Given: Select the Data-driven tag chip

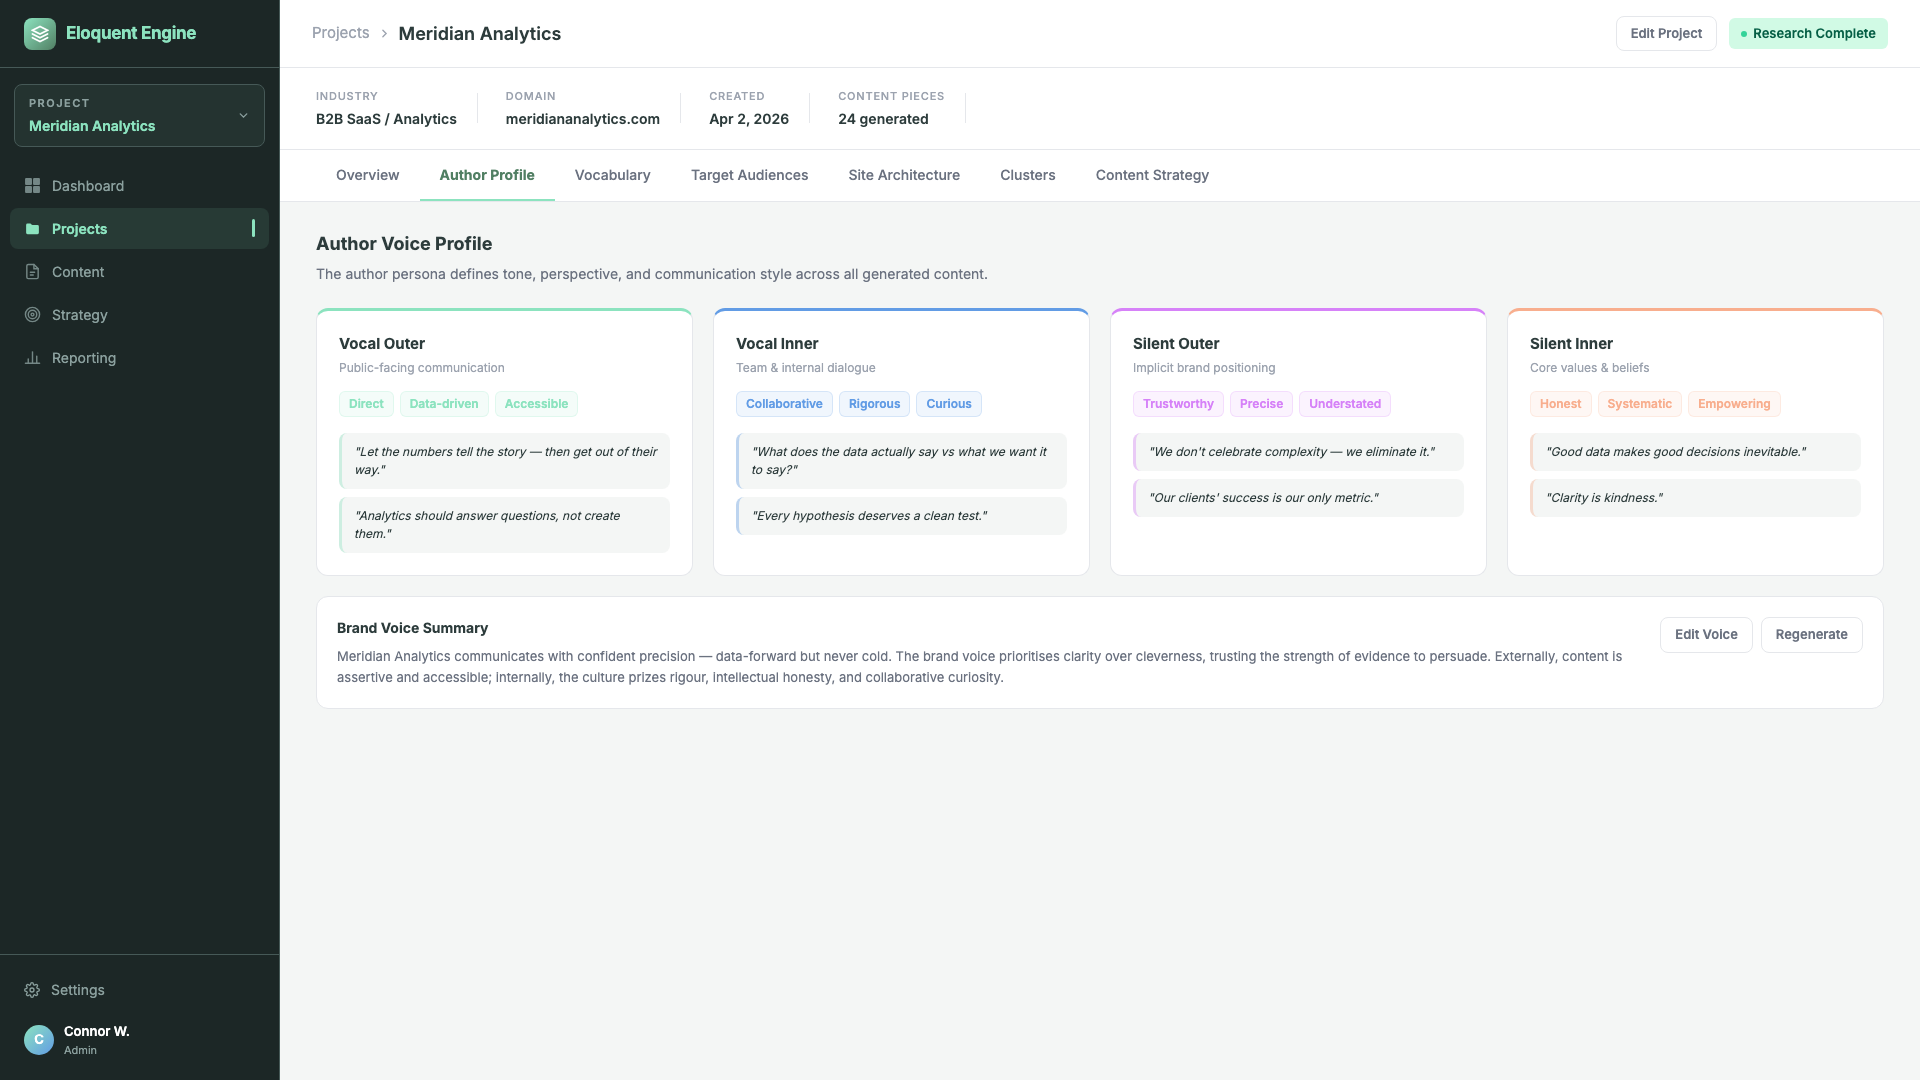Looking at the screenshot, I should pyautogui.click(x=444, y=404).
